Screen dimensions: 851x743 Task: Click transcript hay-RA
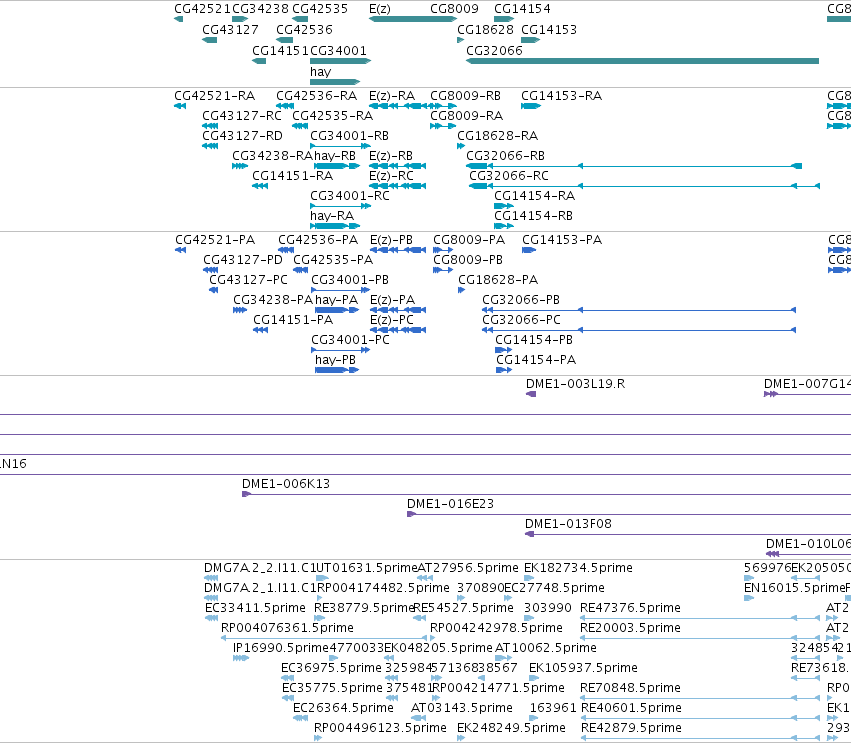332,216
